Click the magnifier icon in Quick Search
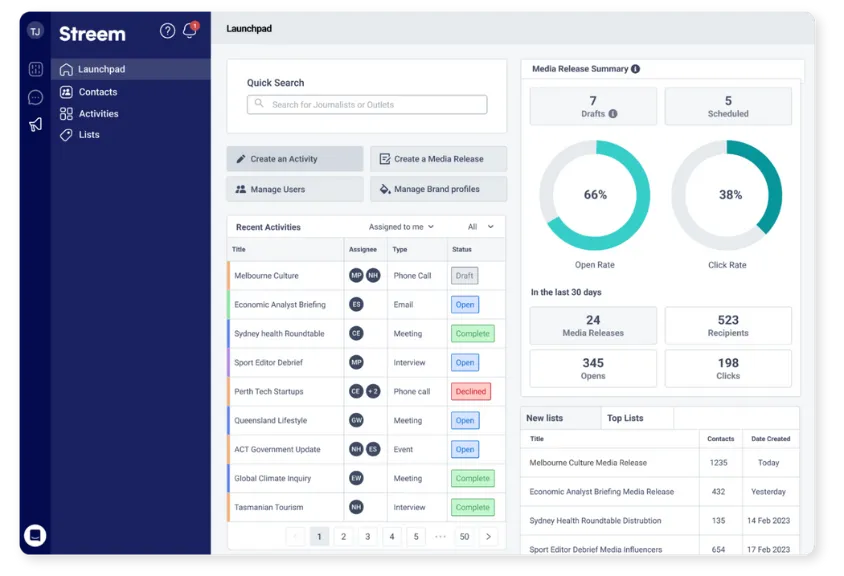 pos(259,103)
